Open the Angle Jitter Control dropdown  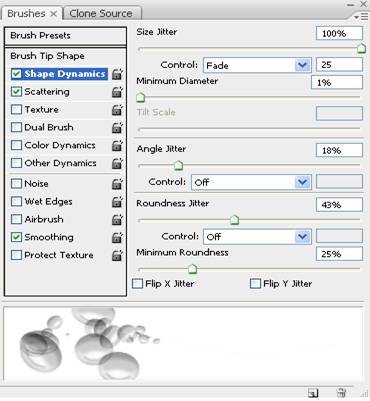[251, 182]
